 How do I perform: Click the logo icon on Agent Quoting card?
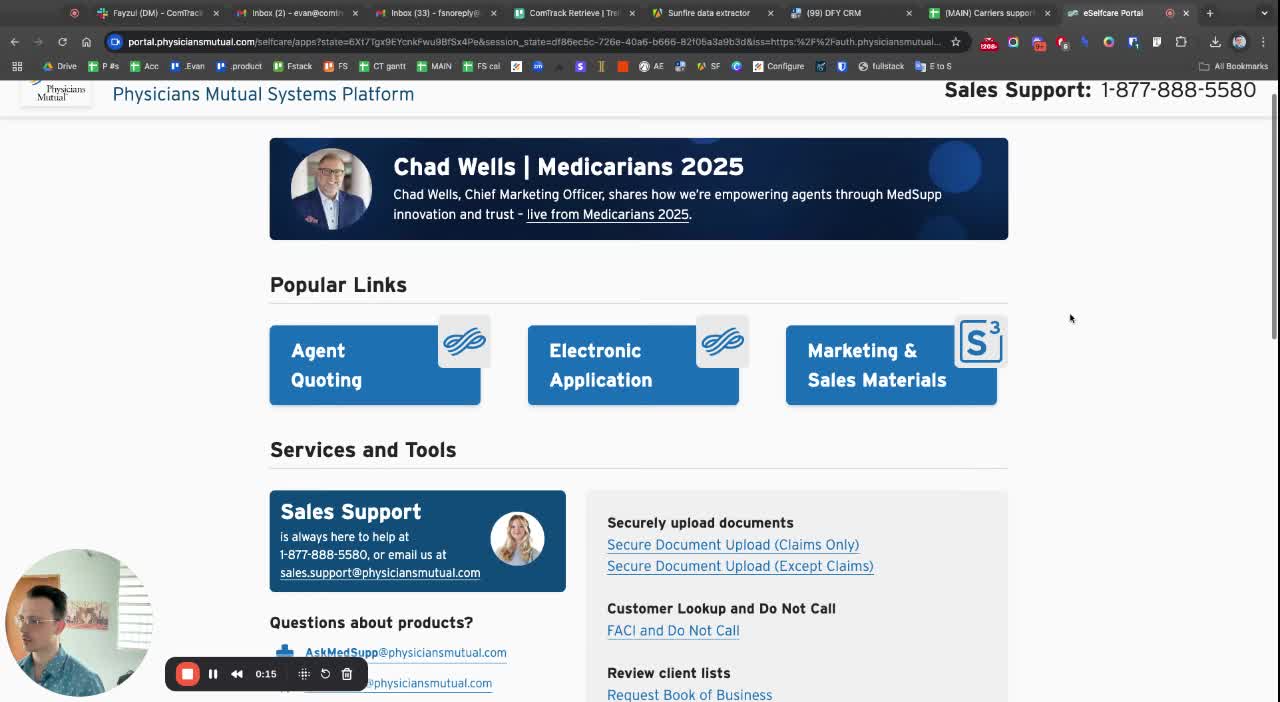point(464,341)
